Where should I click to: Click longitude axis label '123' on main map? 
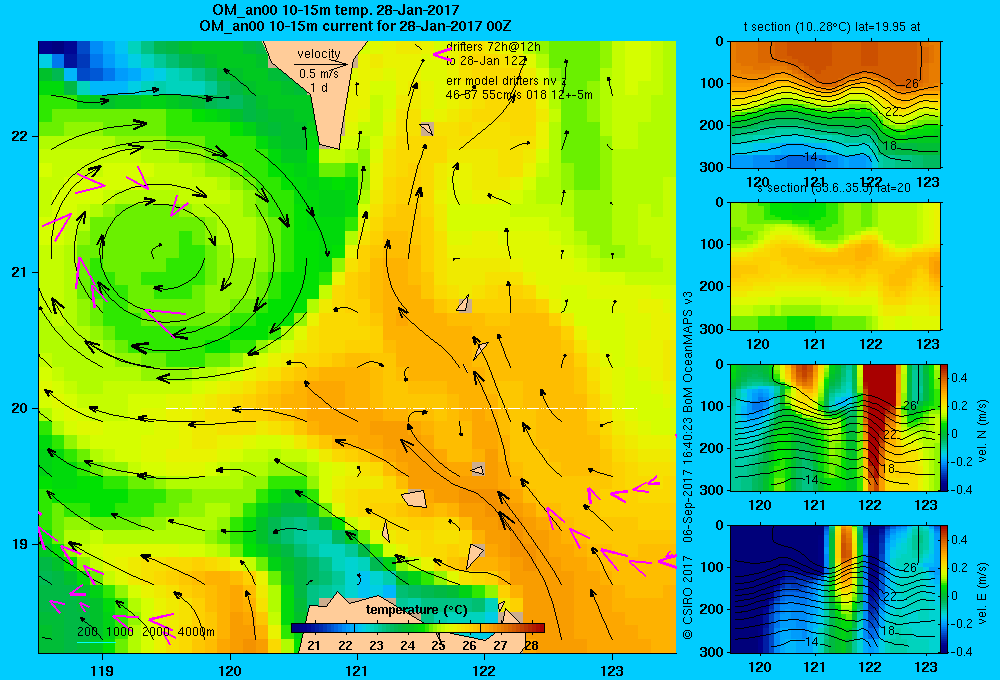pos(612,670)
